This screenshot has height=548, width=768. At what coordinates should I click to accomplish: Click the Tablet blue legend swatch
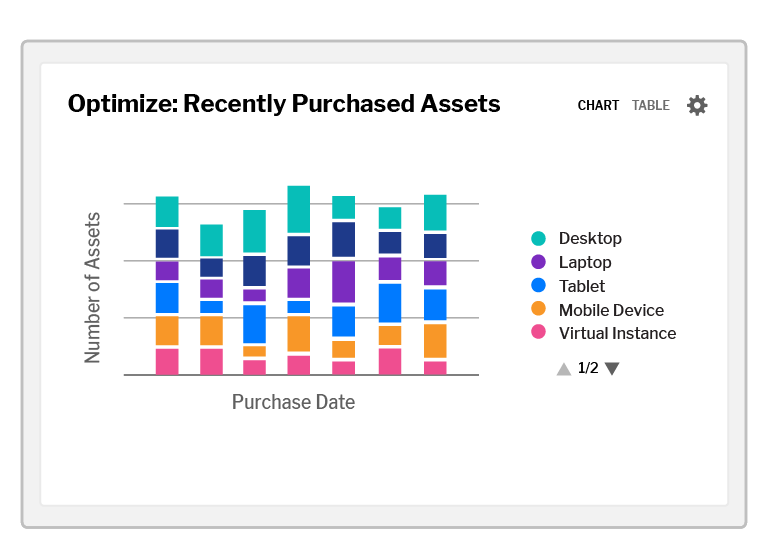click(538, 286)
